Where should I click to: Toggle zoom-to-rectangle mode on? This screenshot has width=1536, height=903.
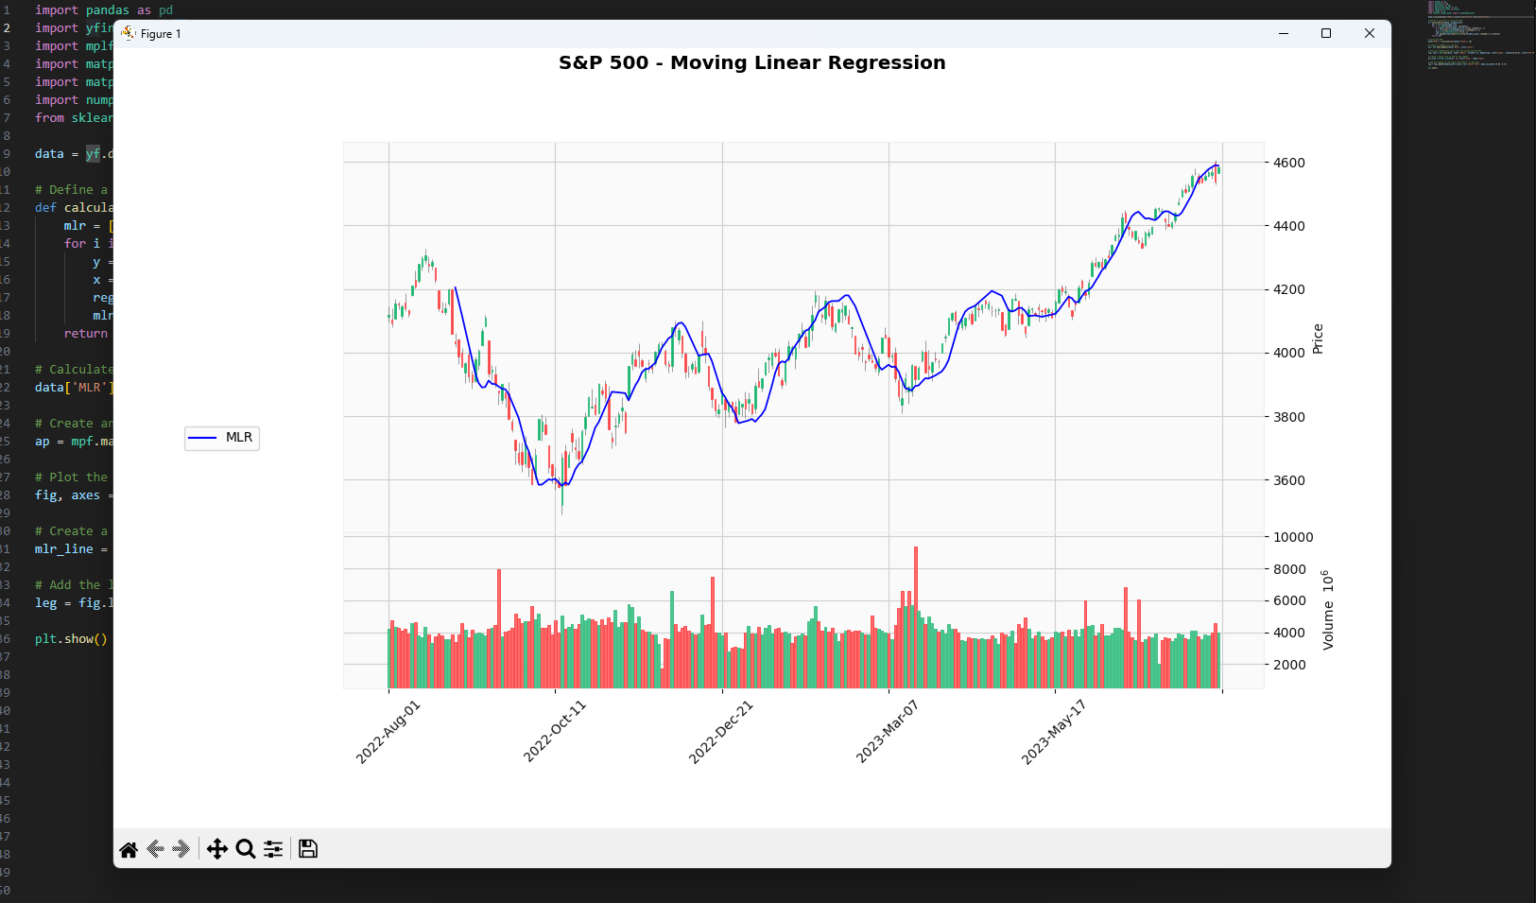pyautogui.click(x=245, y=848)
